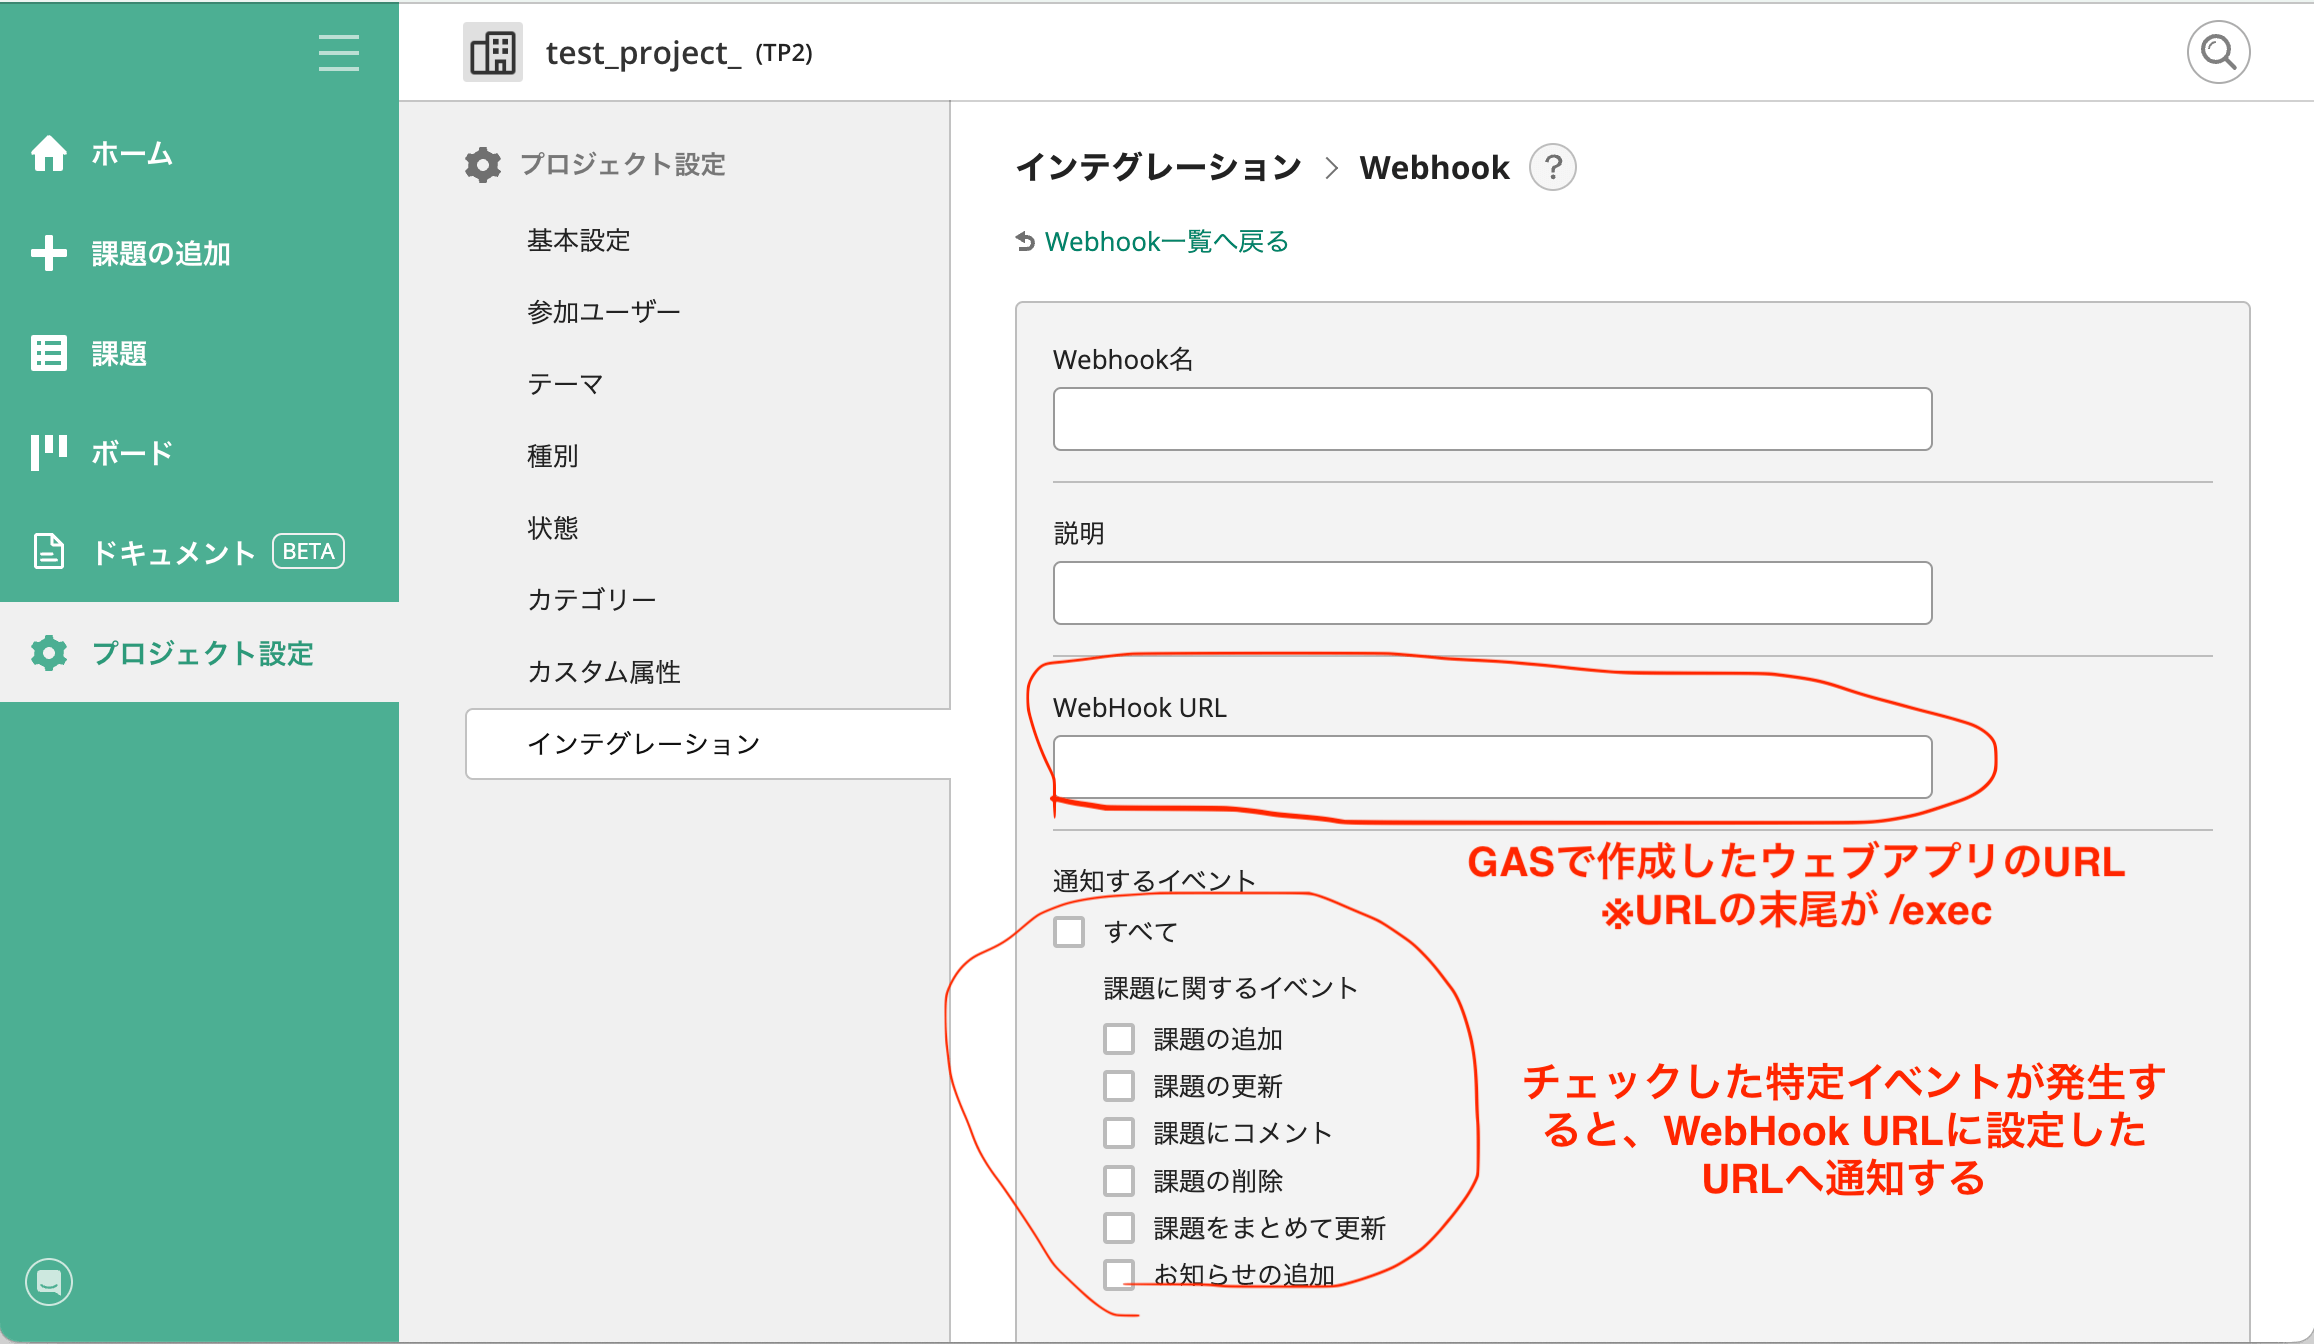Tick the 課題にコメント checkbox

click(x=1119, y=1133)
